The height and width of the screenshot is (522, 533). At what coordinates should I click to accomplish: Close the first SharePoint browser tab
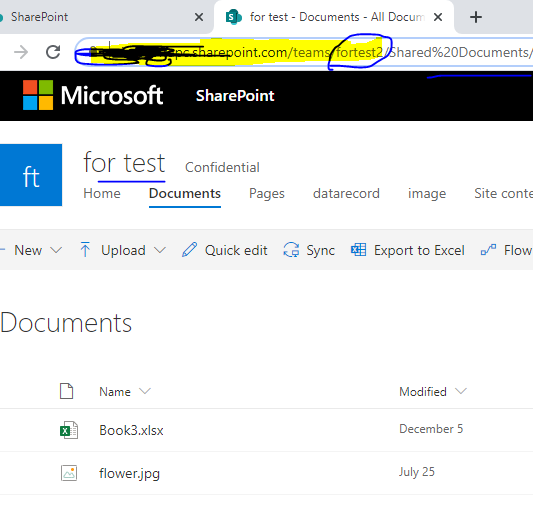click(199, 17)
